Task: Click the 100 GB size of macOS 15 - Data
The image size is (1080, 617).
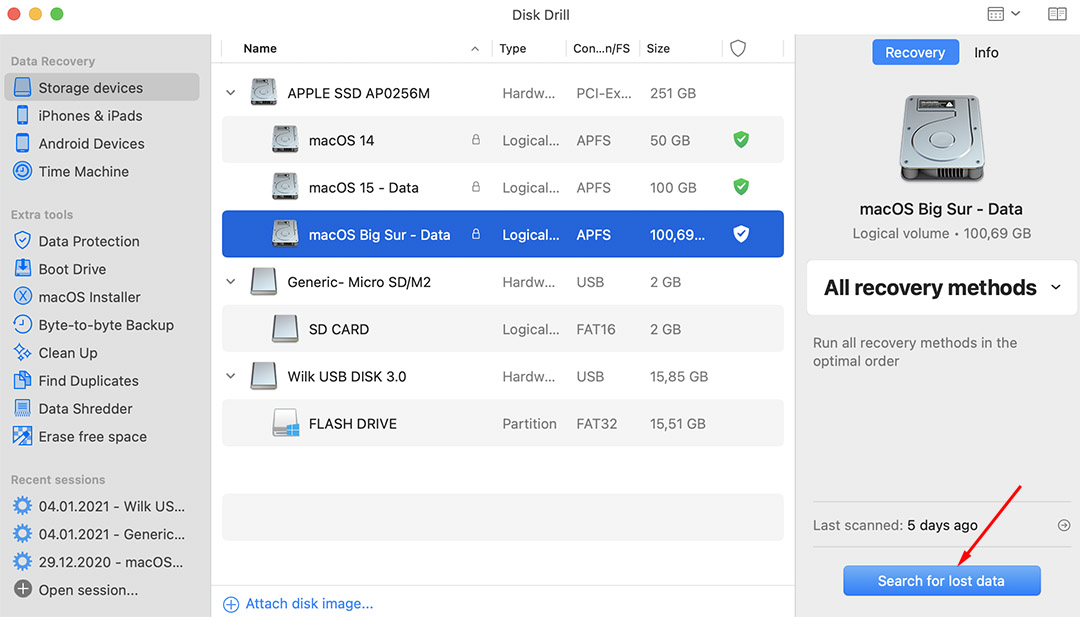Action: tap(673, 187)
